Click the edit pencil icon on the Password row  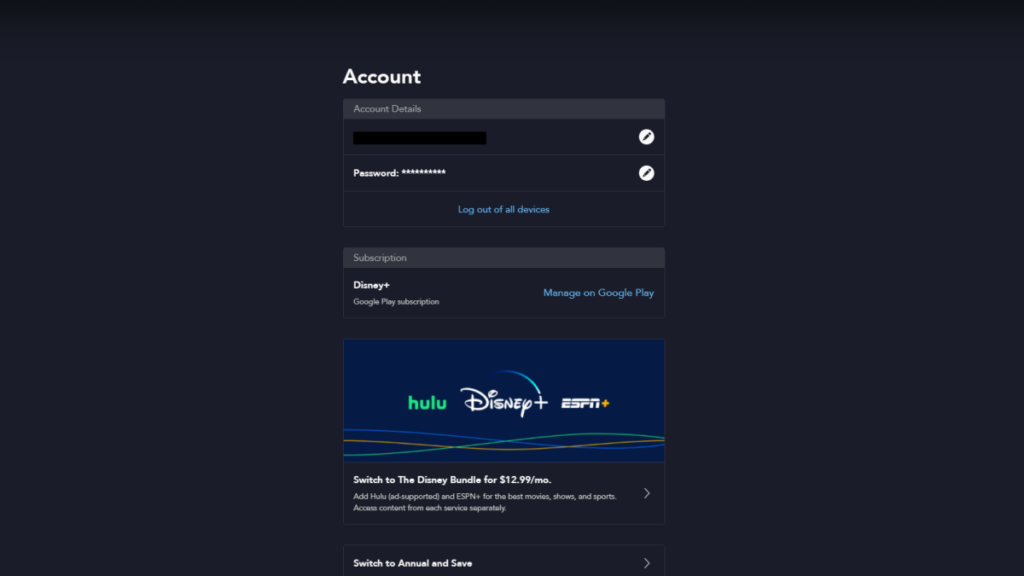pyautogui.click(x=646, y=173)
